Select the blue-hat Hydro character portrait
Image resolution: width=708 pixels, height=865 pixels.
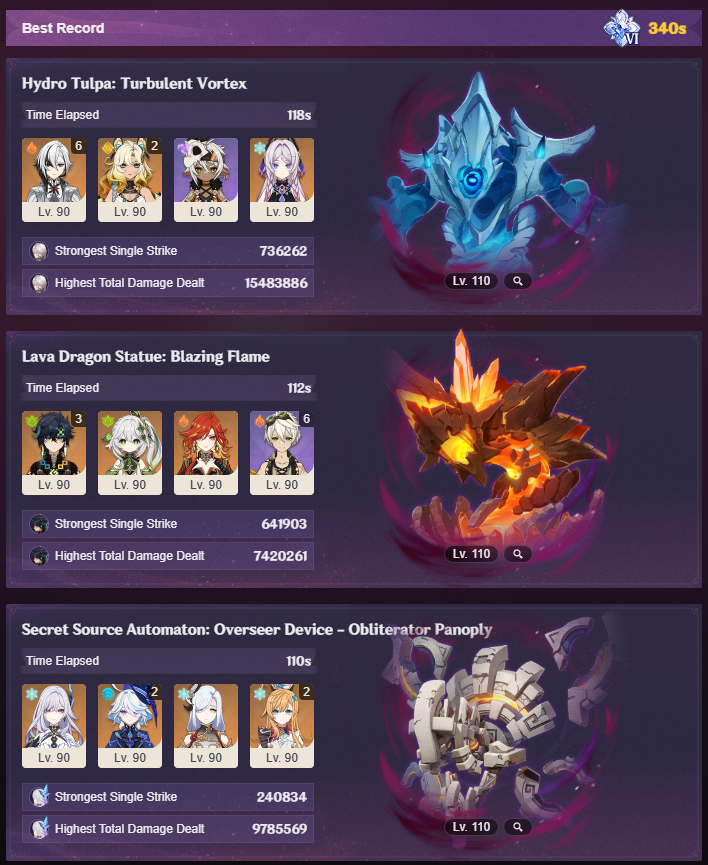coord(130,726)
